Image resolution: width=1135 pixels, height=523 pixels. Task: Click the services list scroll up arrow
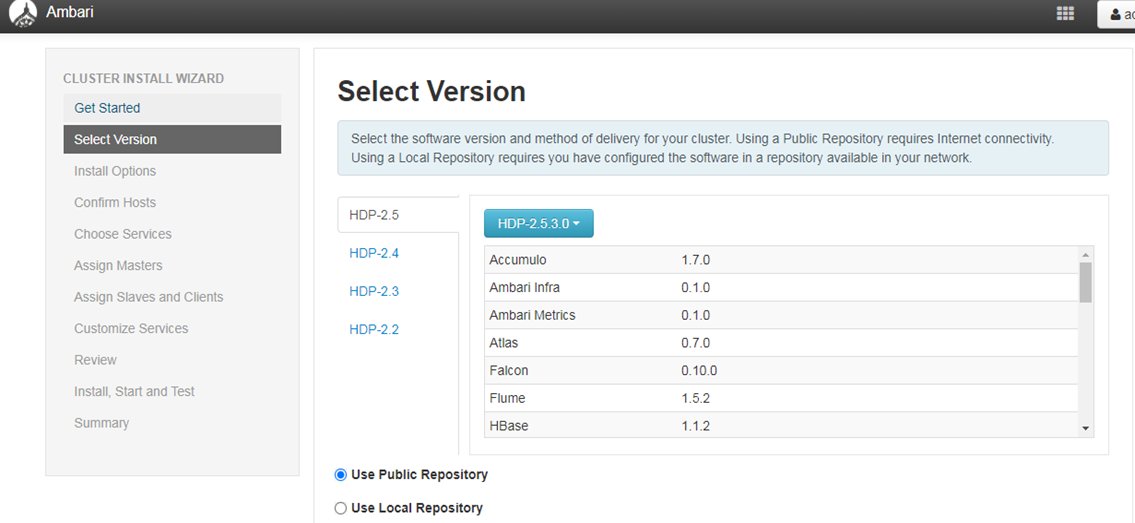point(1085,255)
